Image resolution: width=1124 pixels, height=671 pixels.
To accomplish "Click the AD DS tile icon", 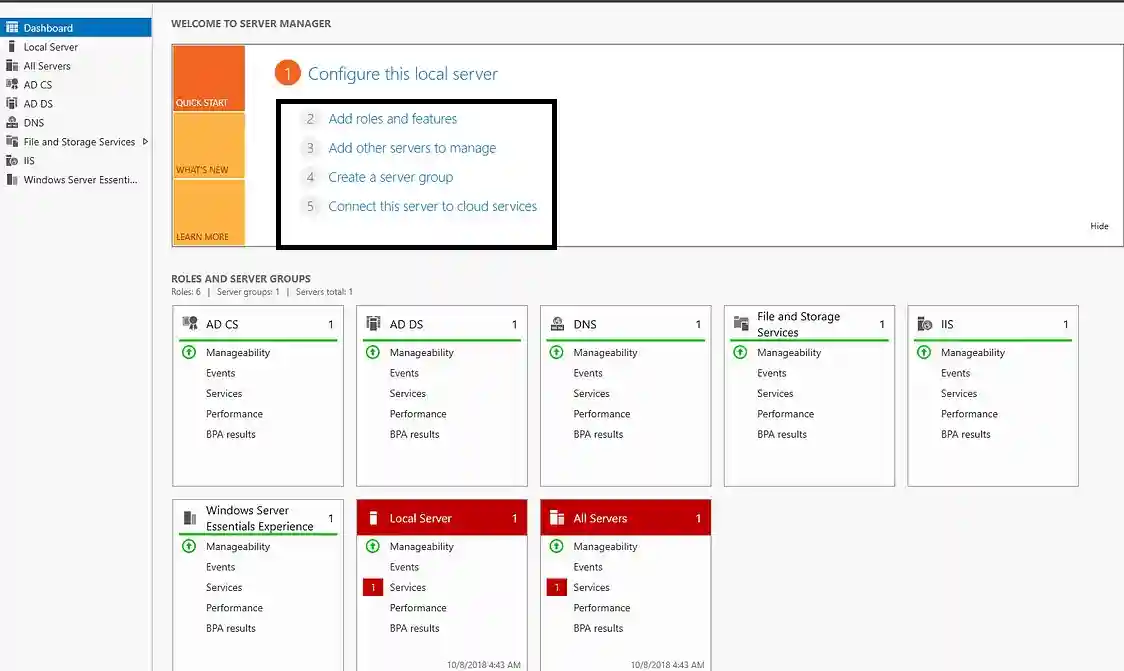I will pyautogui.click(x=373, y=323).
